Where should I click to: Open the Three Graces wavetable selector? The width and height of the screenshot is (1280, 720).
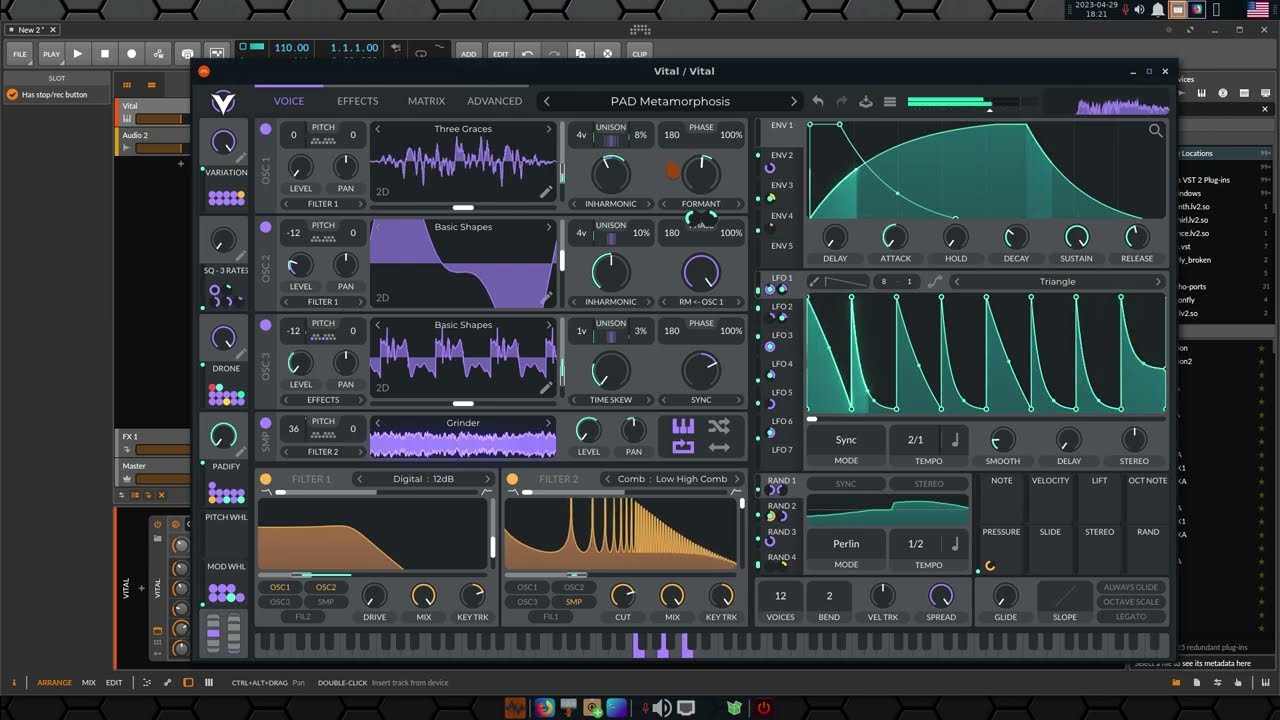pyautogui.click(x=463, y=129)
